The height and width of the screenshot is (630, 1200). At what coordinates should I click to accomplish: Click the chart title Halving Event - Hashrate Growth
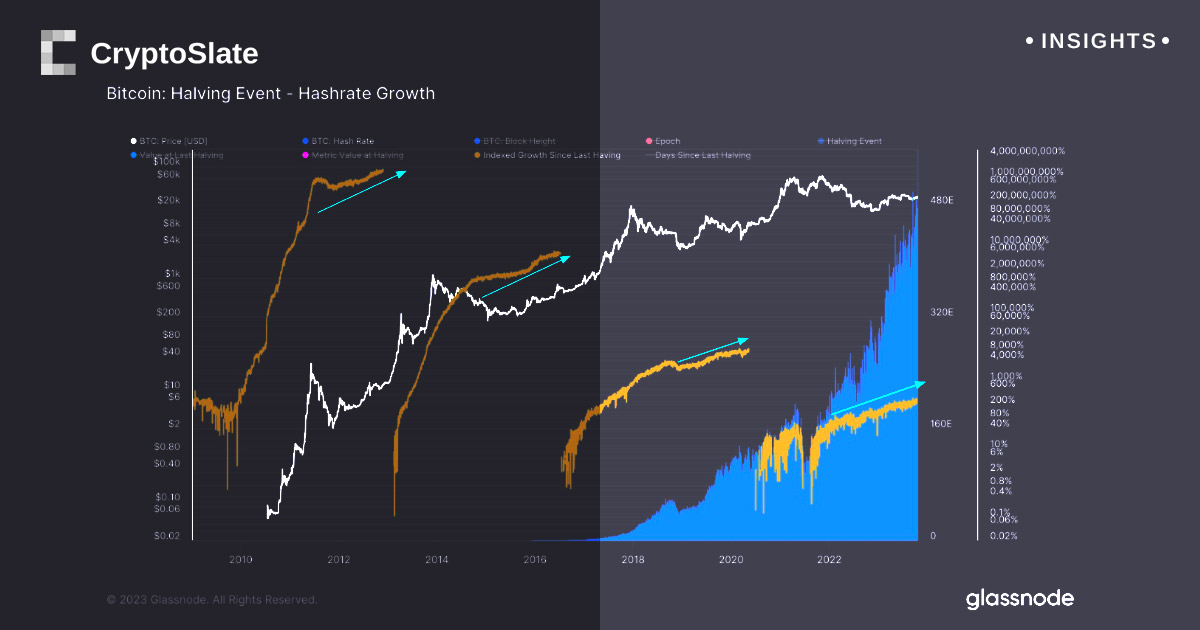click(x=270, y=94)
